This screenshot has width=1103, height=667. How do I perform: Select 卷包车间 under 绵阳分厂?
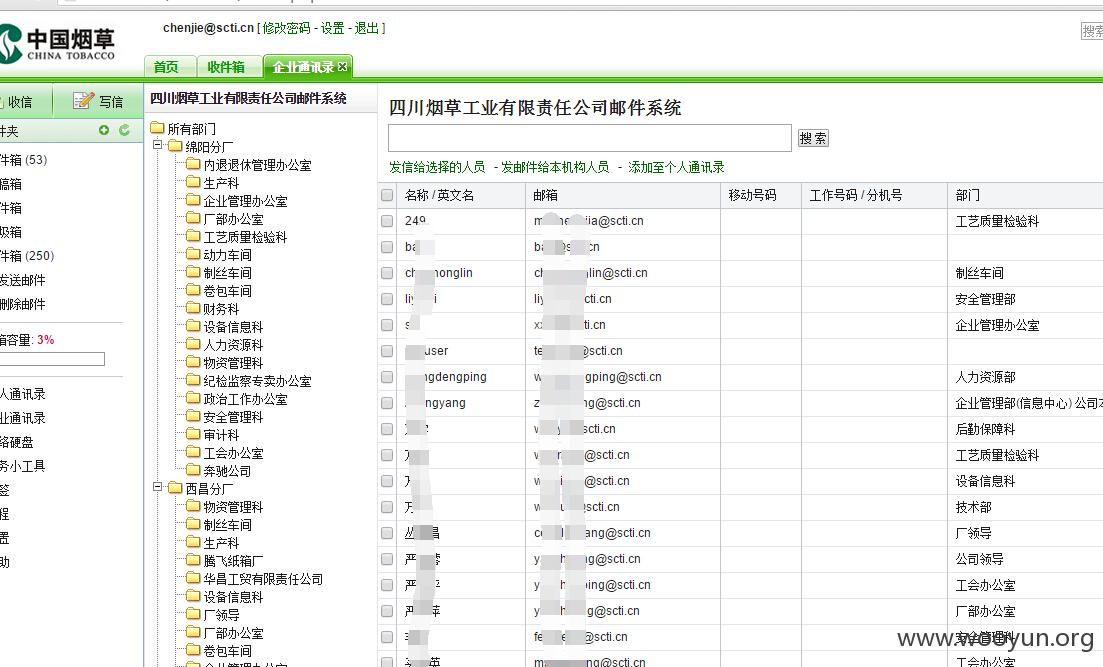click(227, 291)
